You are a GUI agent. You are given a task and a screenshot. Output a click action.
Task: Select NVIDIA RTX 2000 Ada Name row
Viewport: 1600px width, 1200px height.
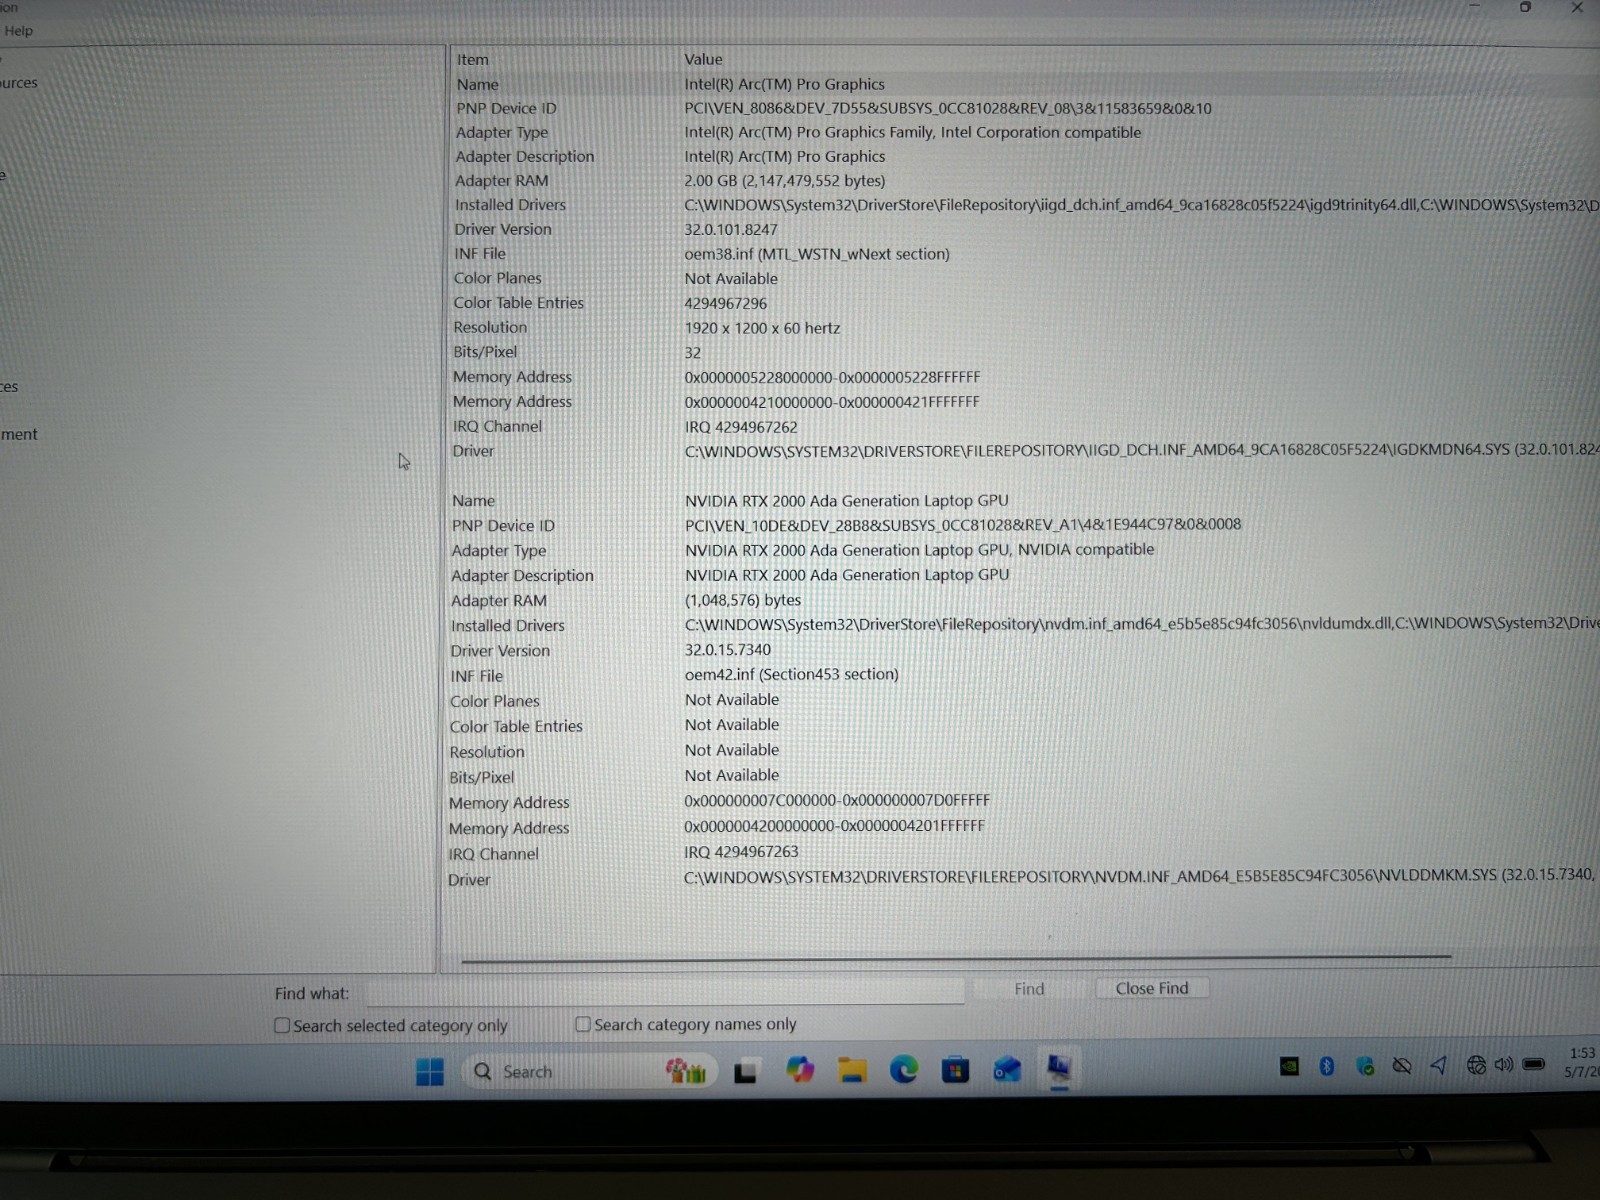pyautogui.click(x=1025, y=500)
